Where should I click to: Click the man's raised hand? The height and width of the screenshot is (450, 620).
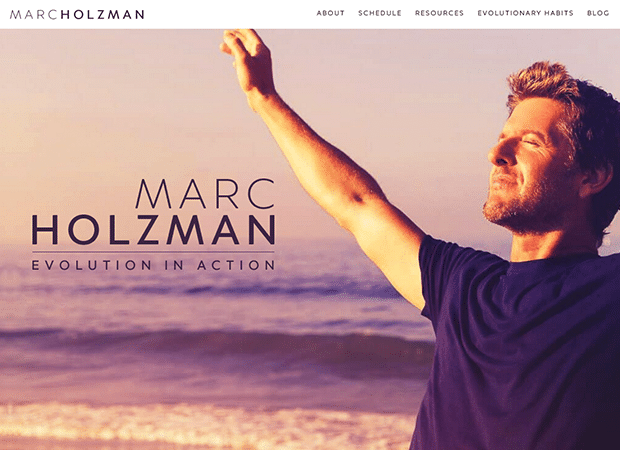coord(247,59)
